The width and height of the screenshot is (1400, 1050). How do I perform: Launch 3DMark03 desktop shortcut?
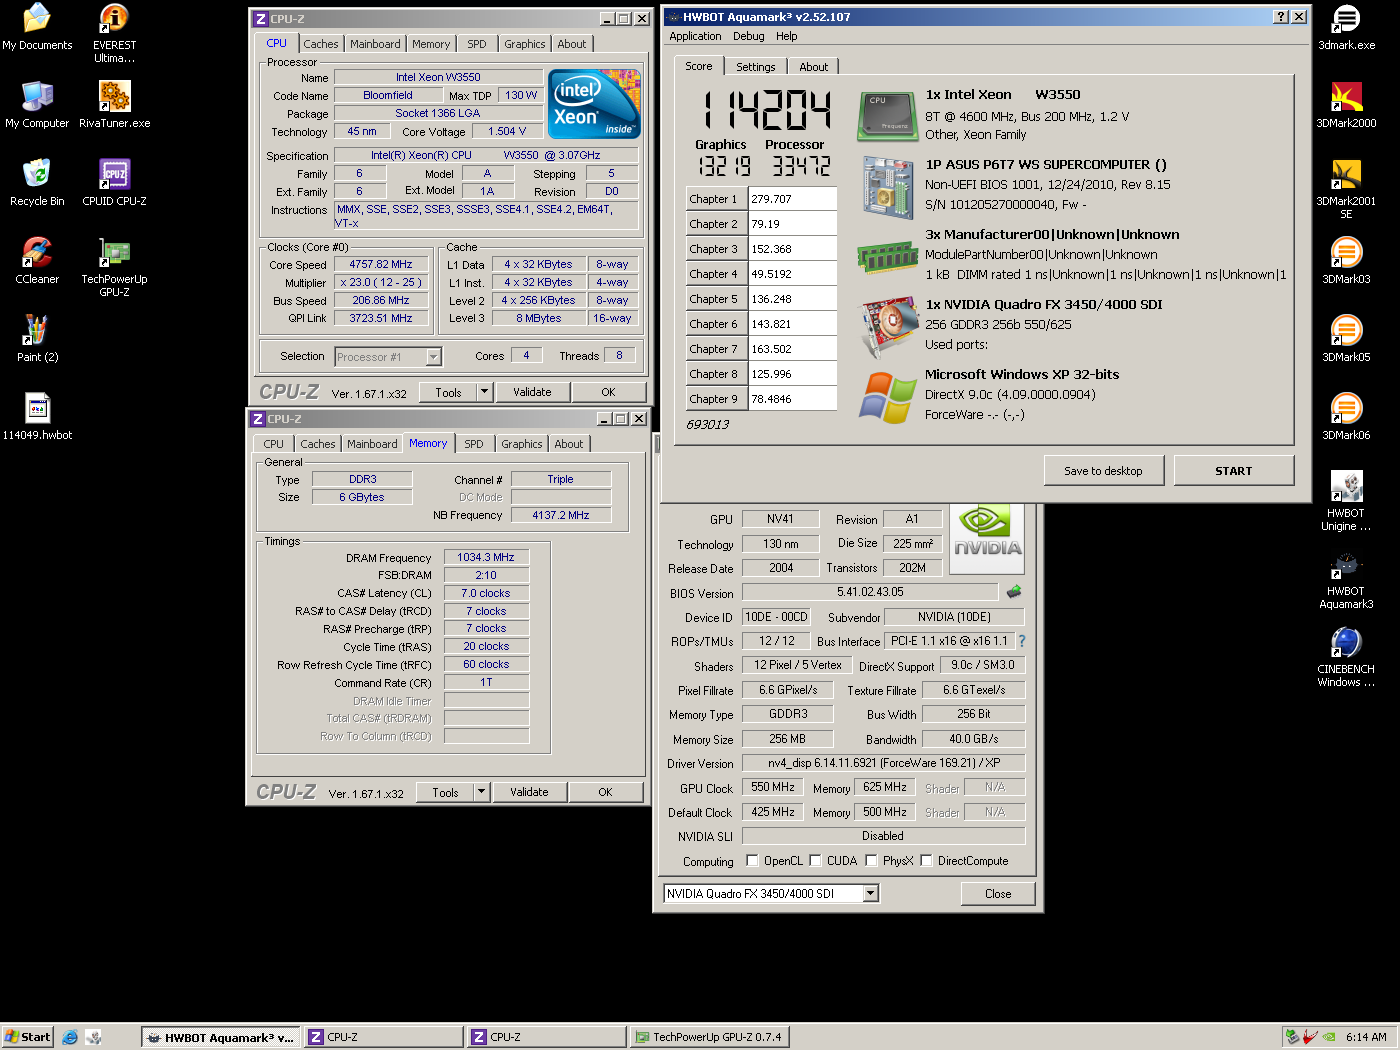[1346, 261]
